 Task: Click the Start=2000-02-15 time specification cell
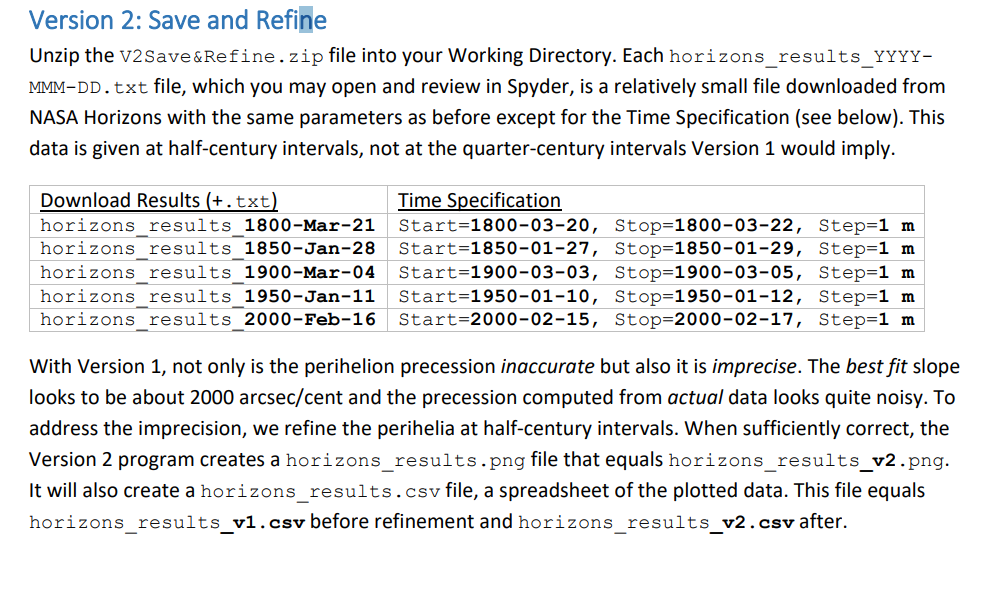coord(656,319)
